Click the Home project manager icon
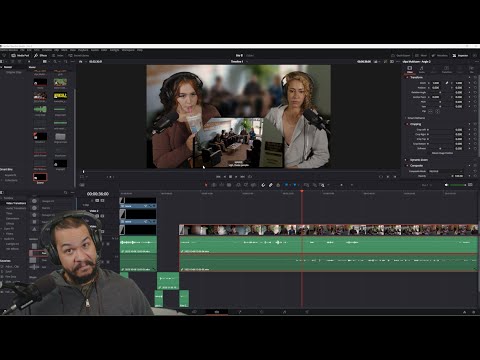 [x=464, y=312]
